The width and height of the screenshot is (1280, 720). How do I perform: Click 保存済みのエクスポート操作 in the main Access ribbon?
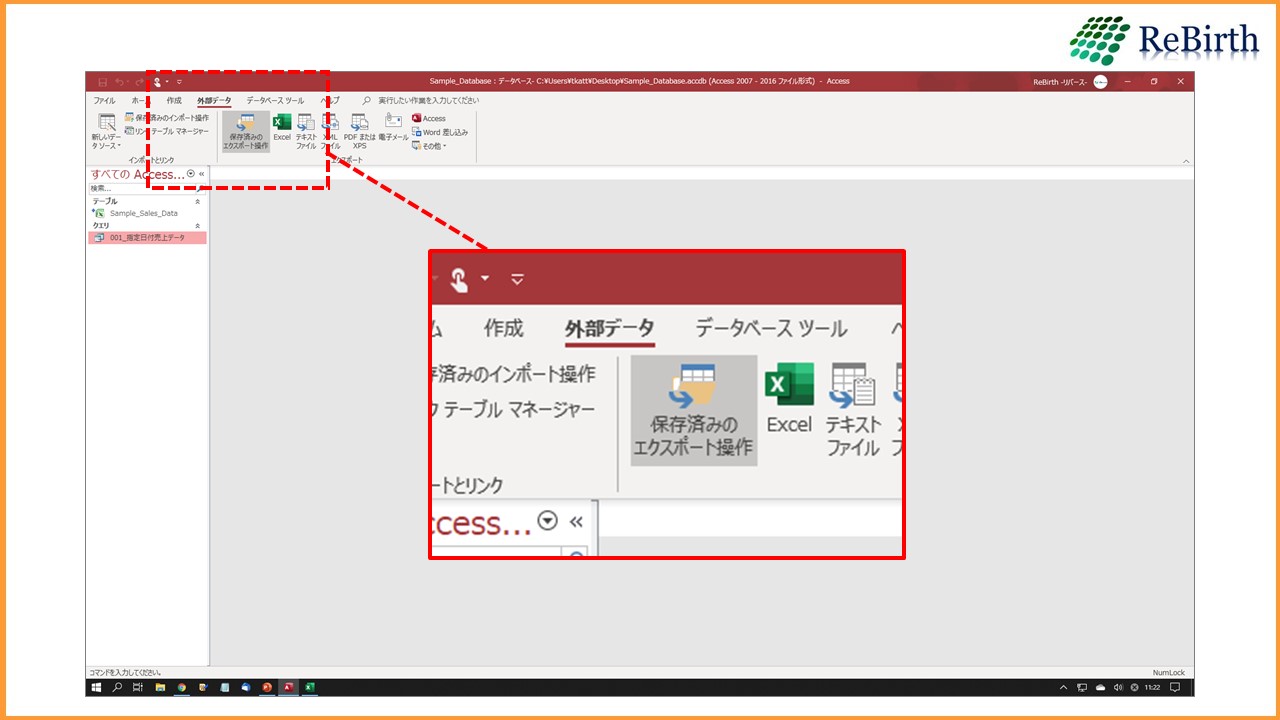[x=246, y=132]
